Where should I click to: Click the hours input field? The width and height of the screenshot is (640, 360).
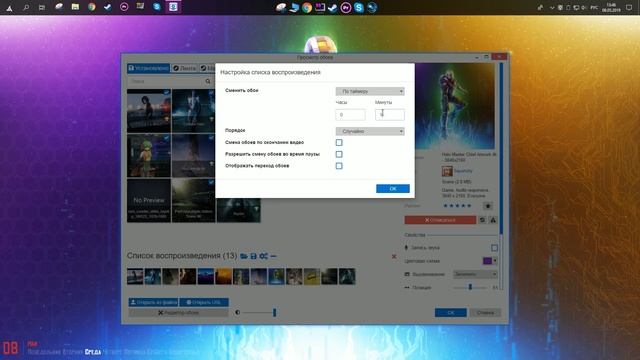pos(350,115)
